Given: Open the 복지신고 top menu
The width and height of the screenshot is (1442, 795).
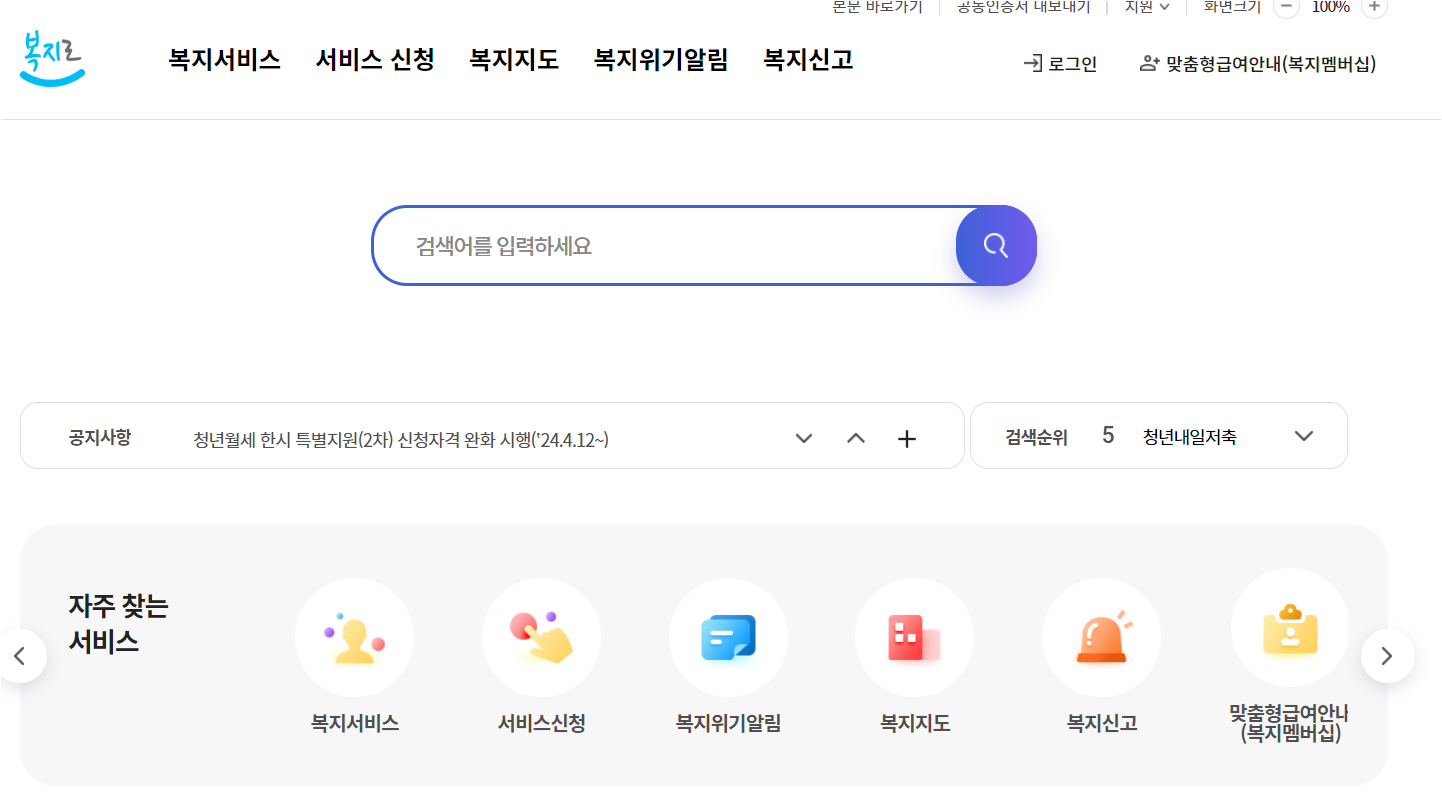Looking at the screenshot, I should click(x=808, y=60).
